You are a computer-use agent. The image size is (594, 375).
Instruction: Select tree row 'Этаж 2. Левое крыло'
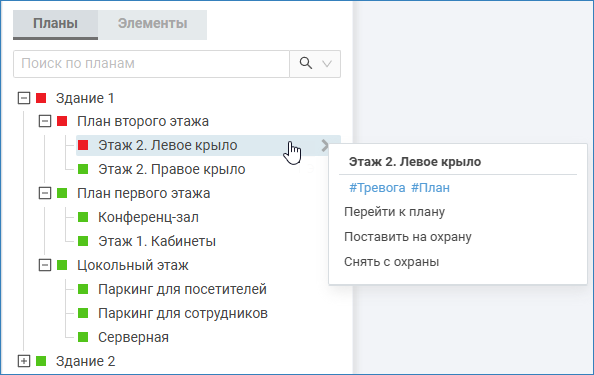(x=208, y=145)
